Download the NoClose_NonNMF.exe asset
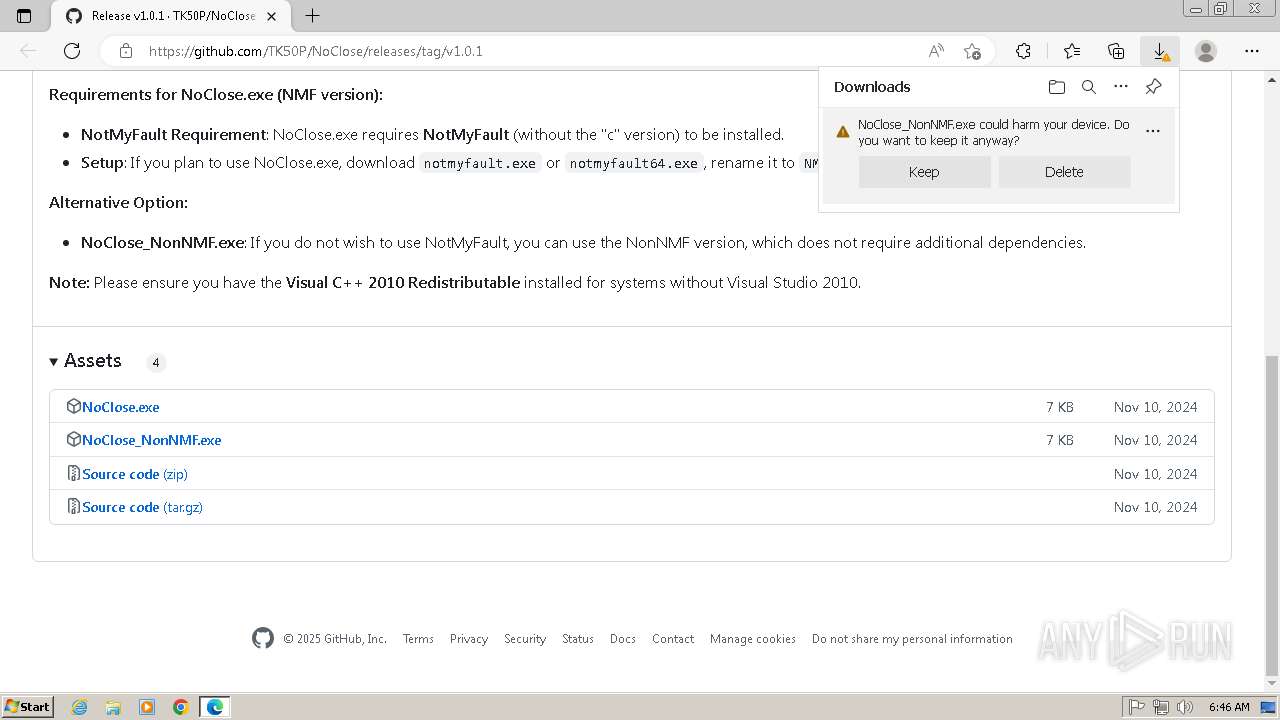 (x=152, y=440)
